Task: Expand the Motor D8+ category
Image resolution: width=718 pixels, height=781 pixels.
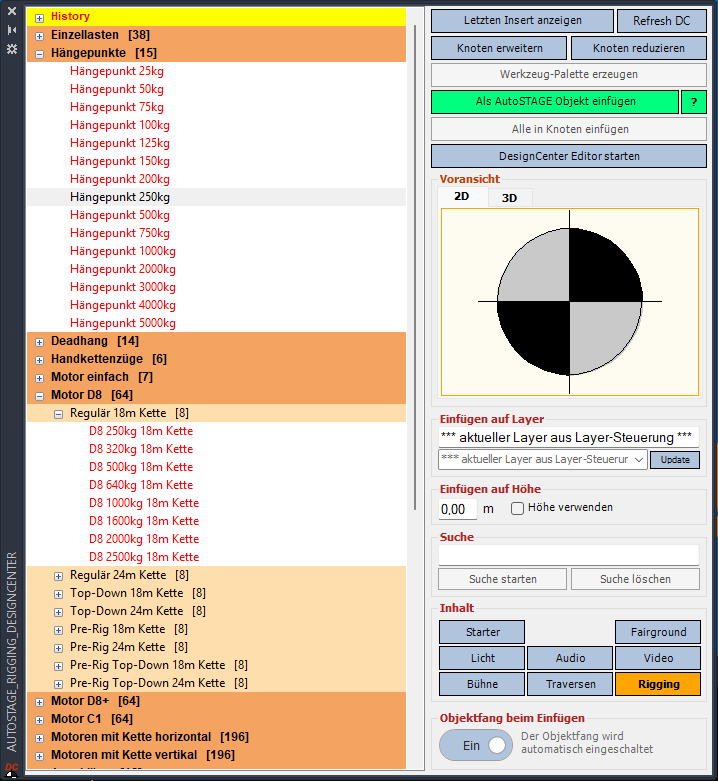Action: click(x=40, y=701)
